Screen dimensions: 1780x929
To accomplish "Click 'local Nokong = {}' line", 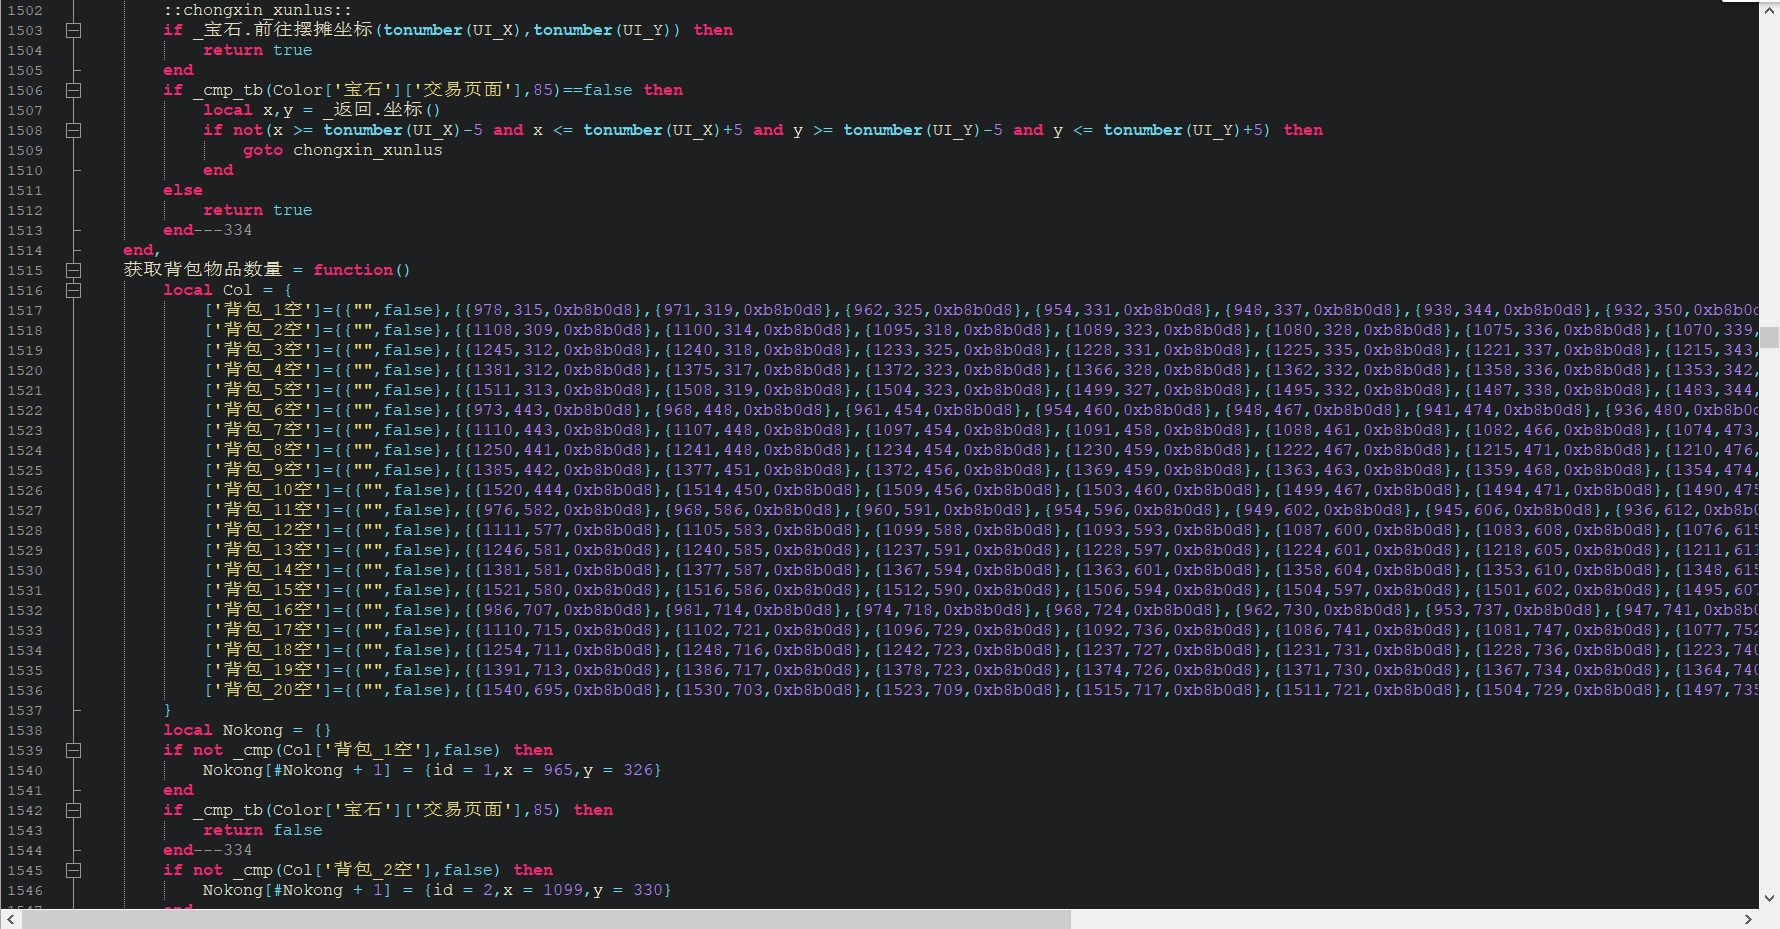I will (247, 730).
